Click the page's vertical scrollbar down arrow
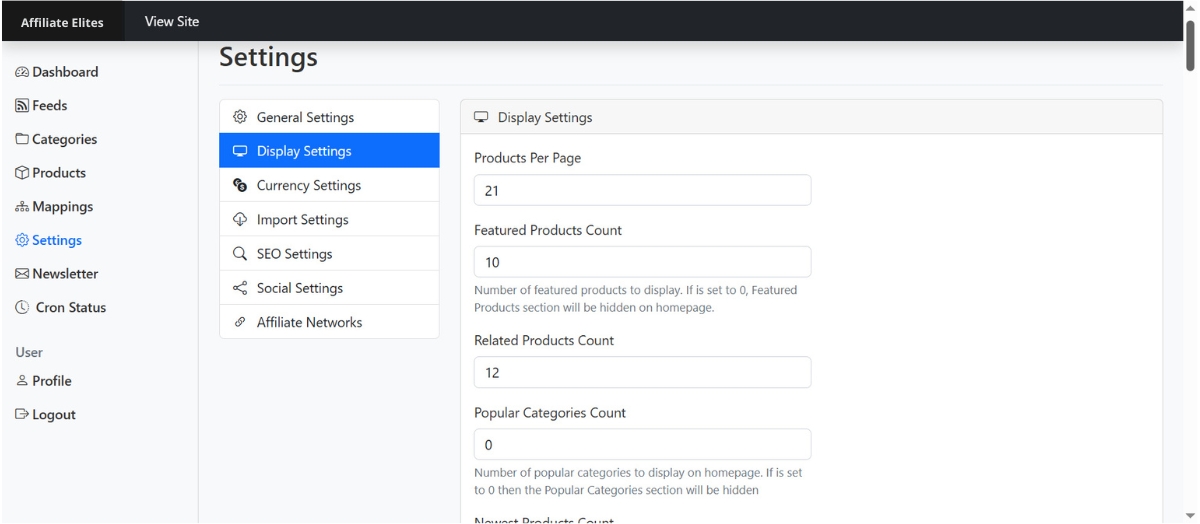 pos(1189,515)
